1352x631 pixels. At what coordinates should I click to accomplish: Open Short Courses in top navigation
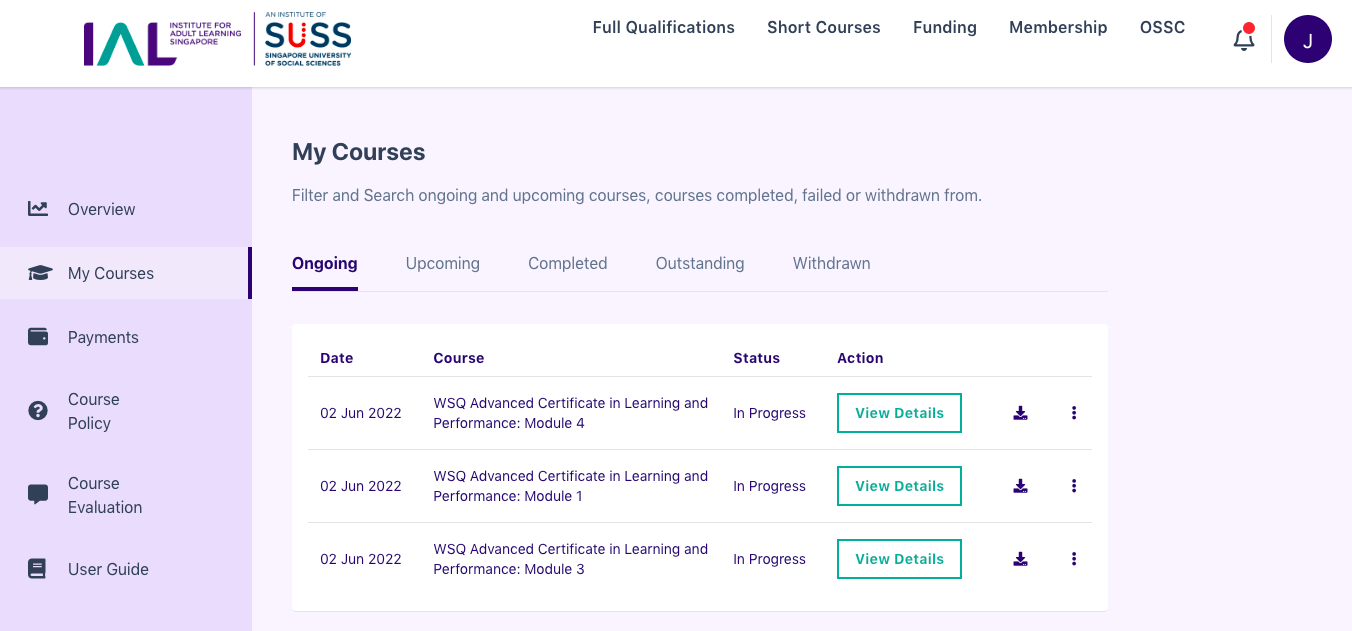[824, 28]
